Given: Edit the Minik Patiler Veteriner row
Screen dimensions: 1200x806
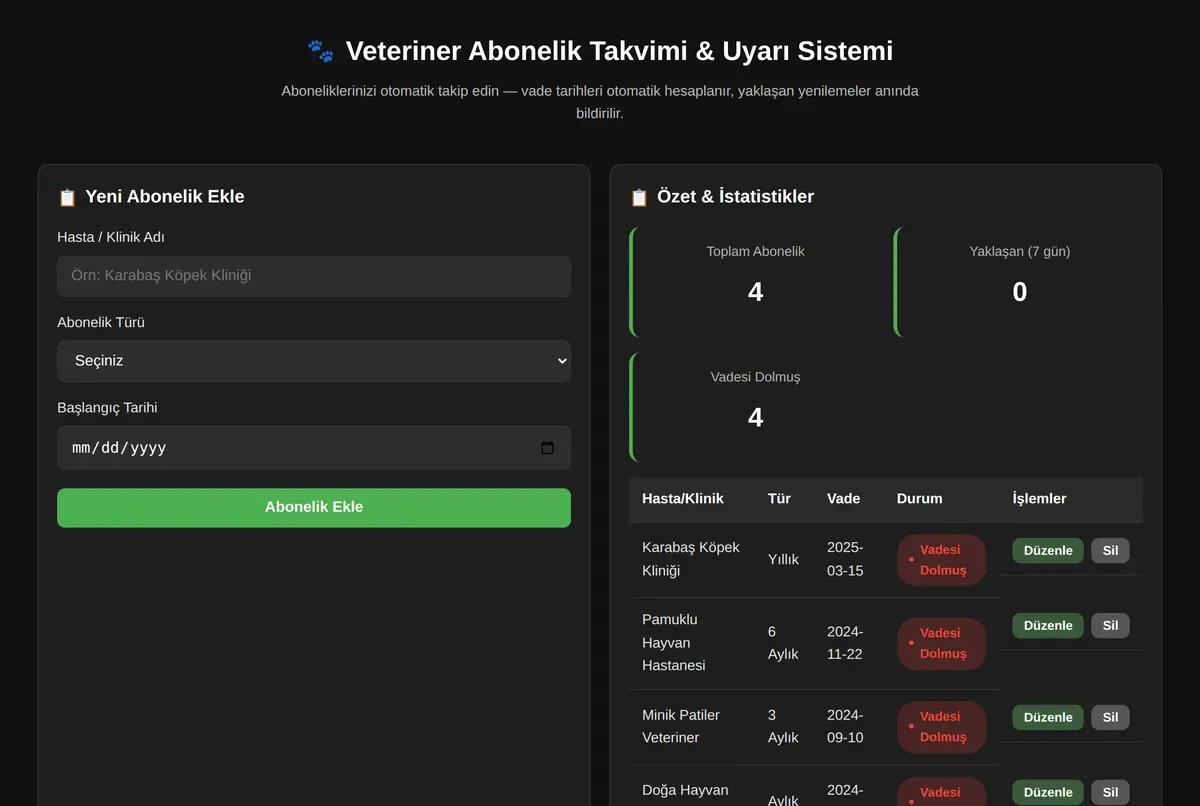Looking at the screenshot, I should tap(1048, 717).
